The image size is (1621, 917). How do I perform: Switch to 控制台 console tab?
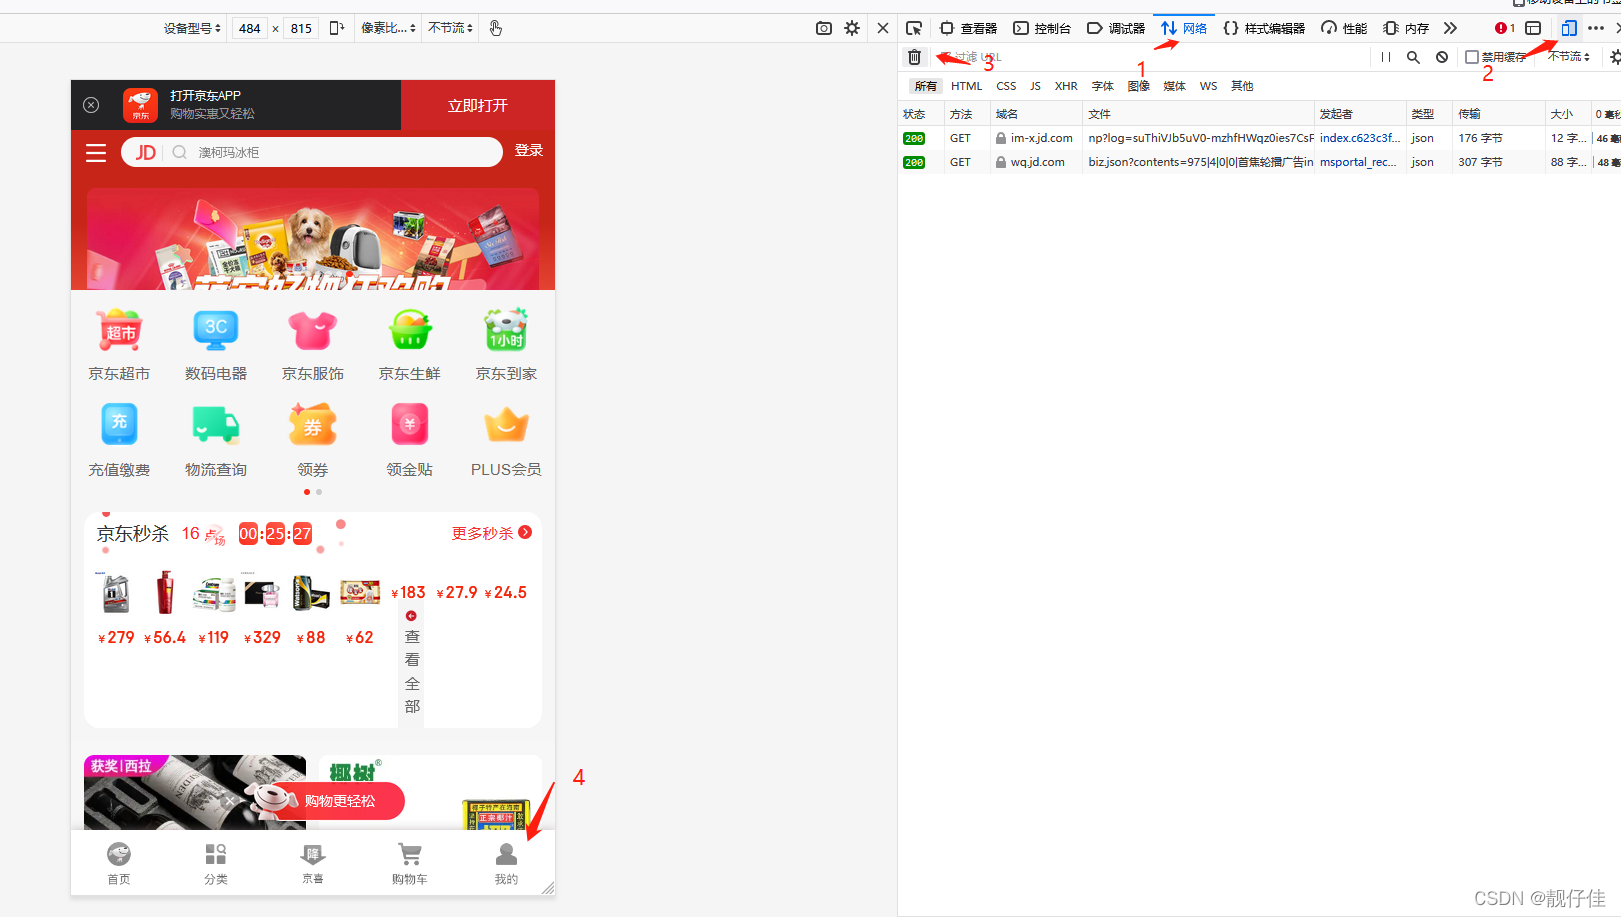(1042, 28)
